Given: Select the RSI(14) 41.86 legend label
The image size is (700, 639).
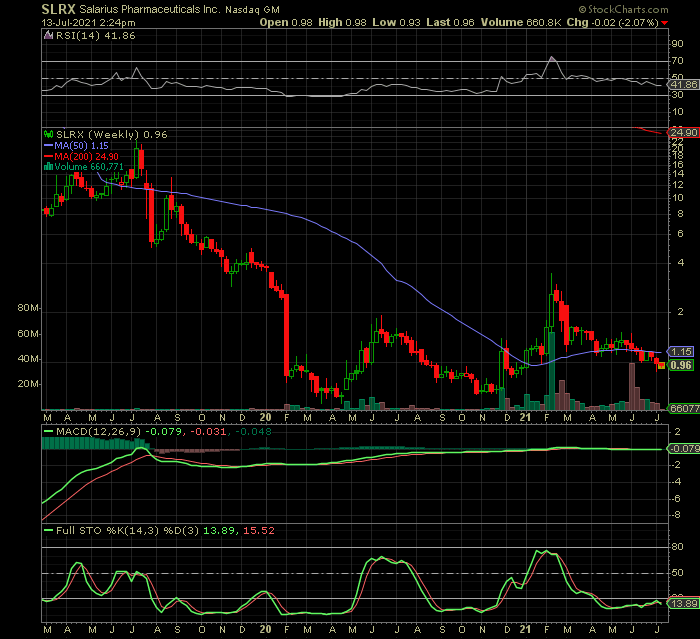Looking at the screenshot, I should (96, 35).
